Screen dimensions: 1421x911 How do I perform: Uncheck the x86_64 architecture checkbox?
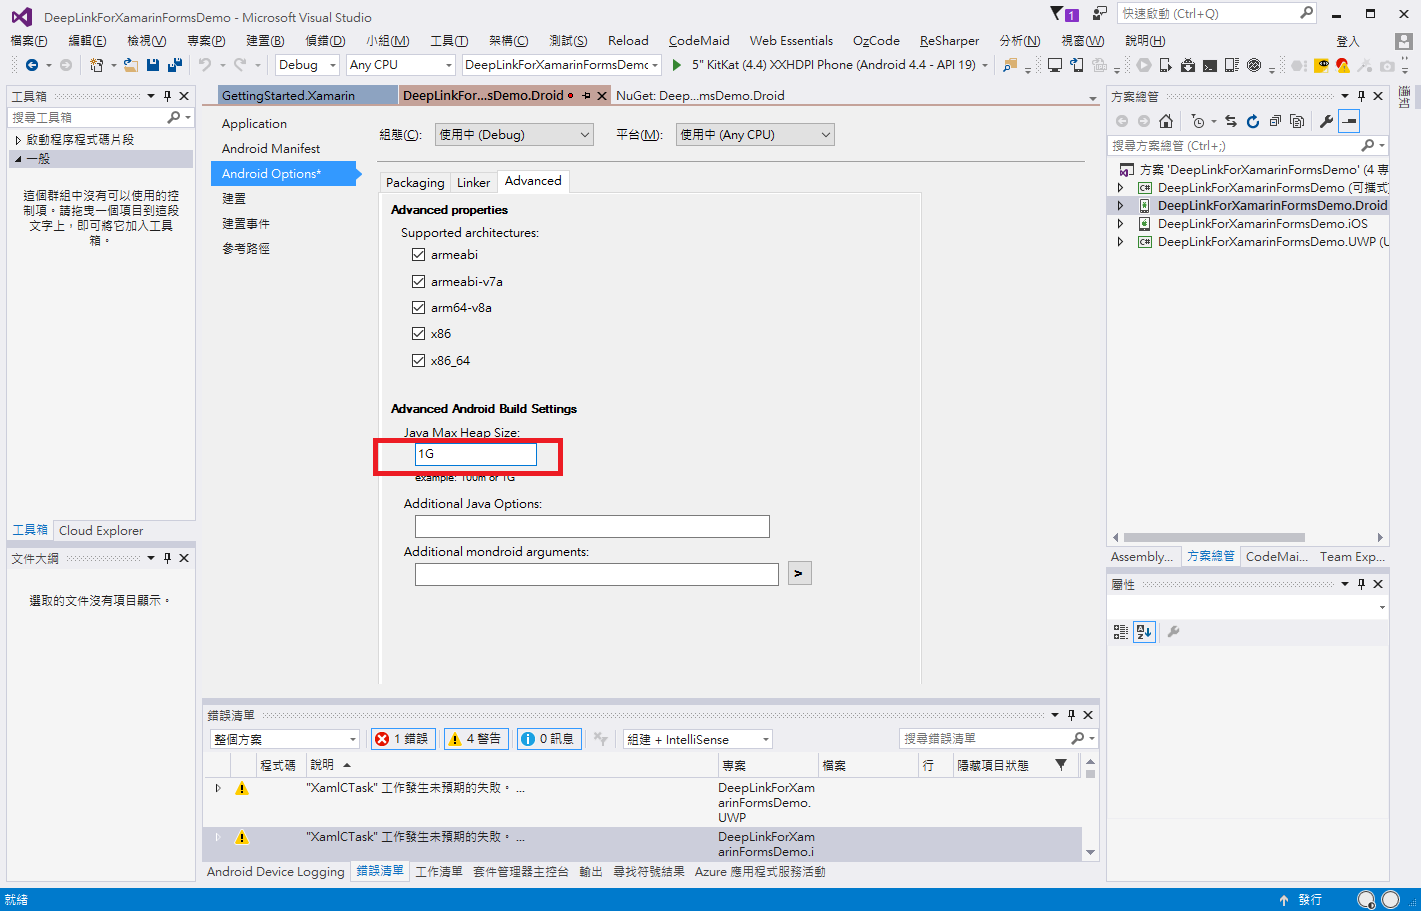click(x=419, y=360)
